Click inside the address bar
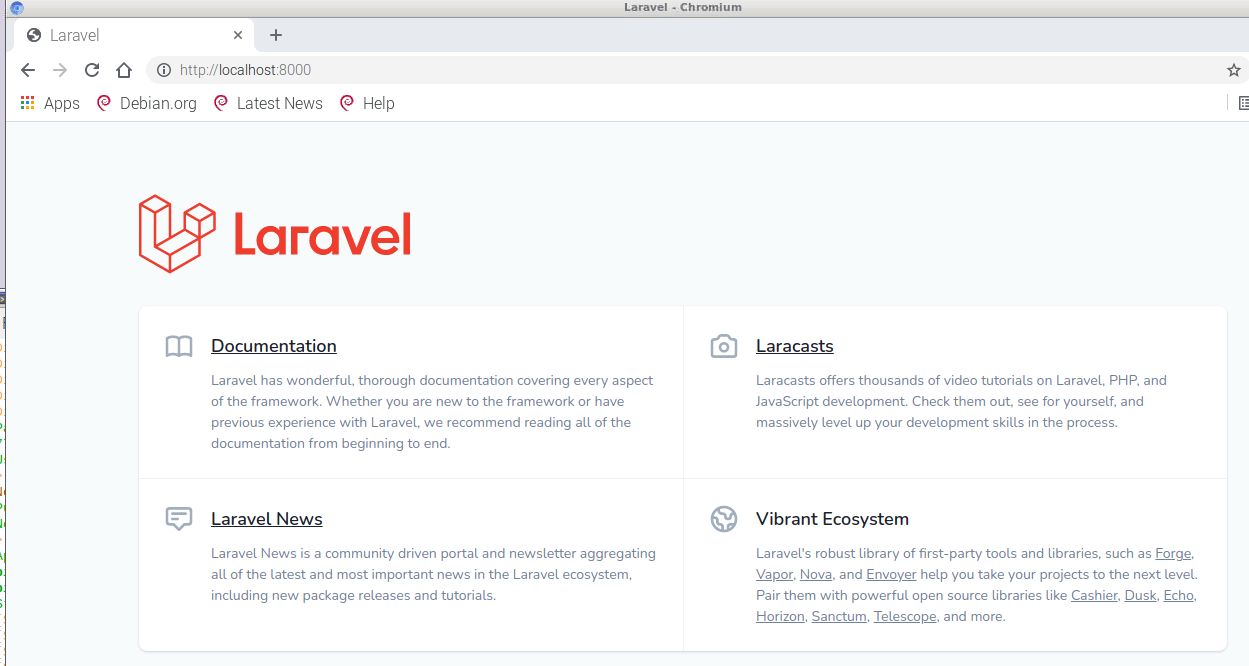 [400, 70]
